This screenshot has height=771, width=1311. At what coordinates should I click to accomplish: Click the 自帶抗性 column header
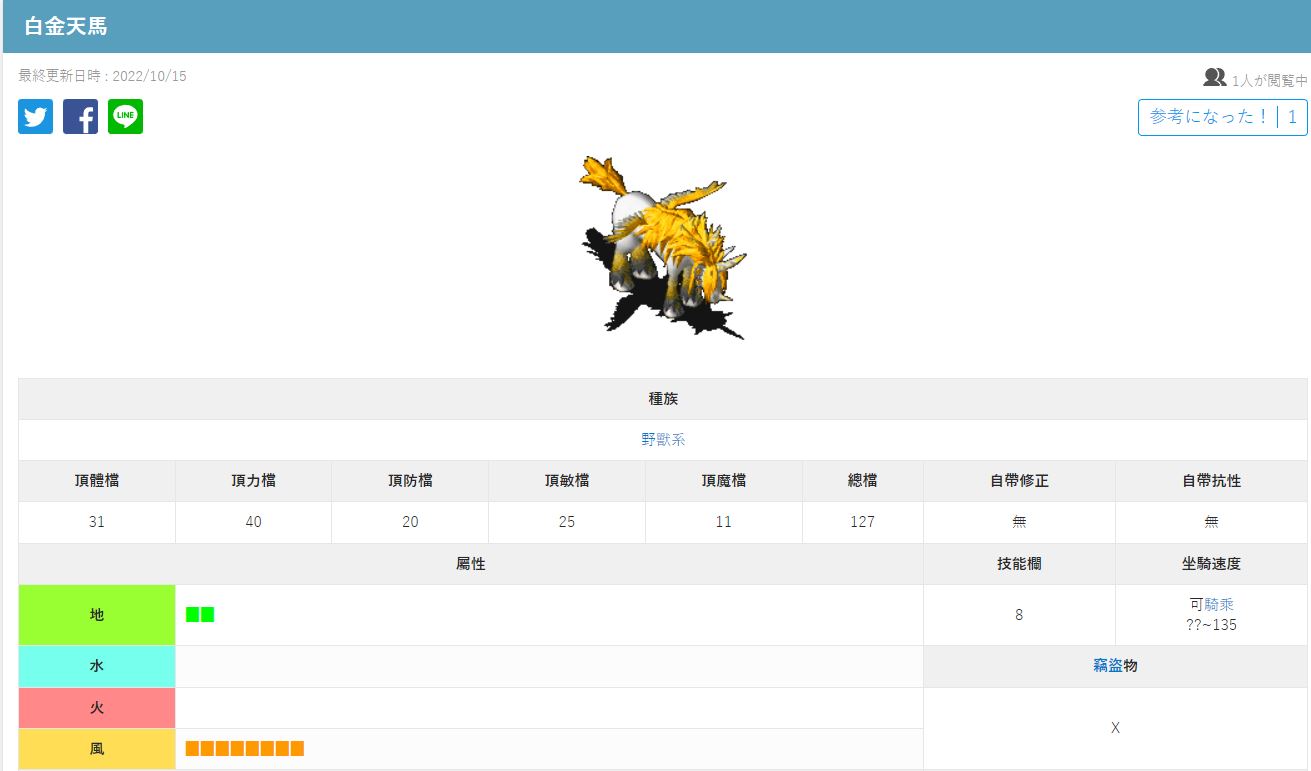(1211, 480)
